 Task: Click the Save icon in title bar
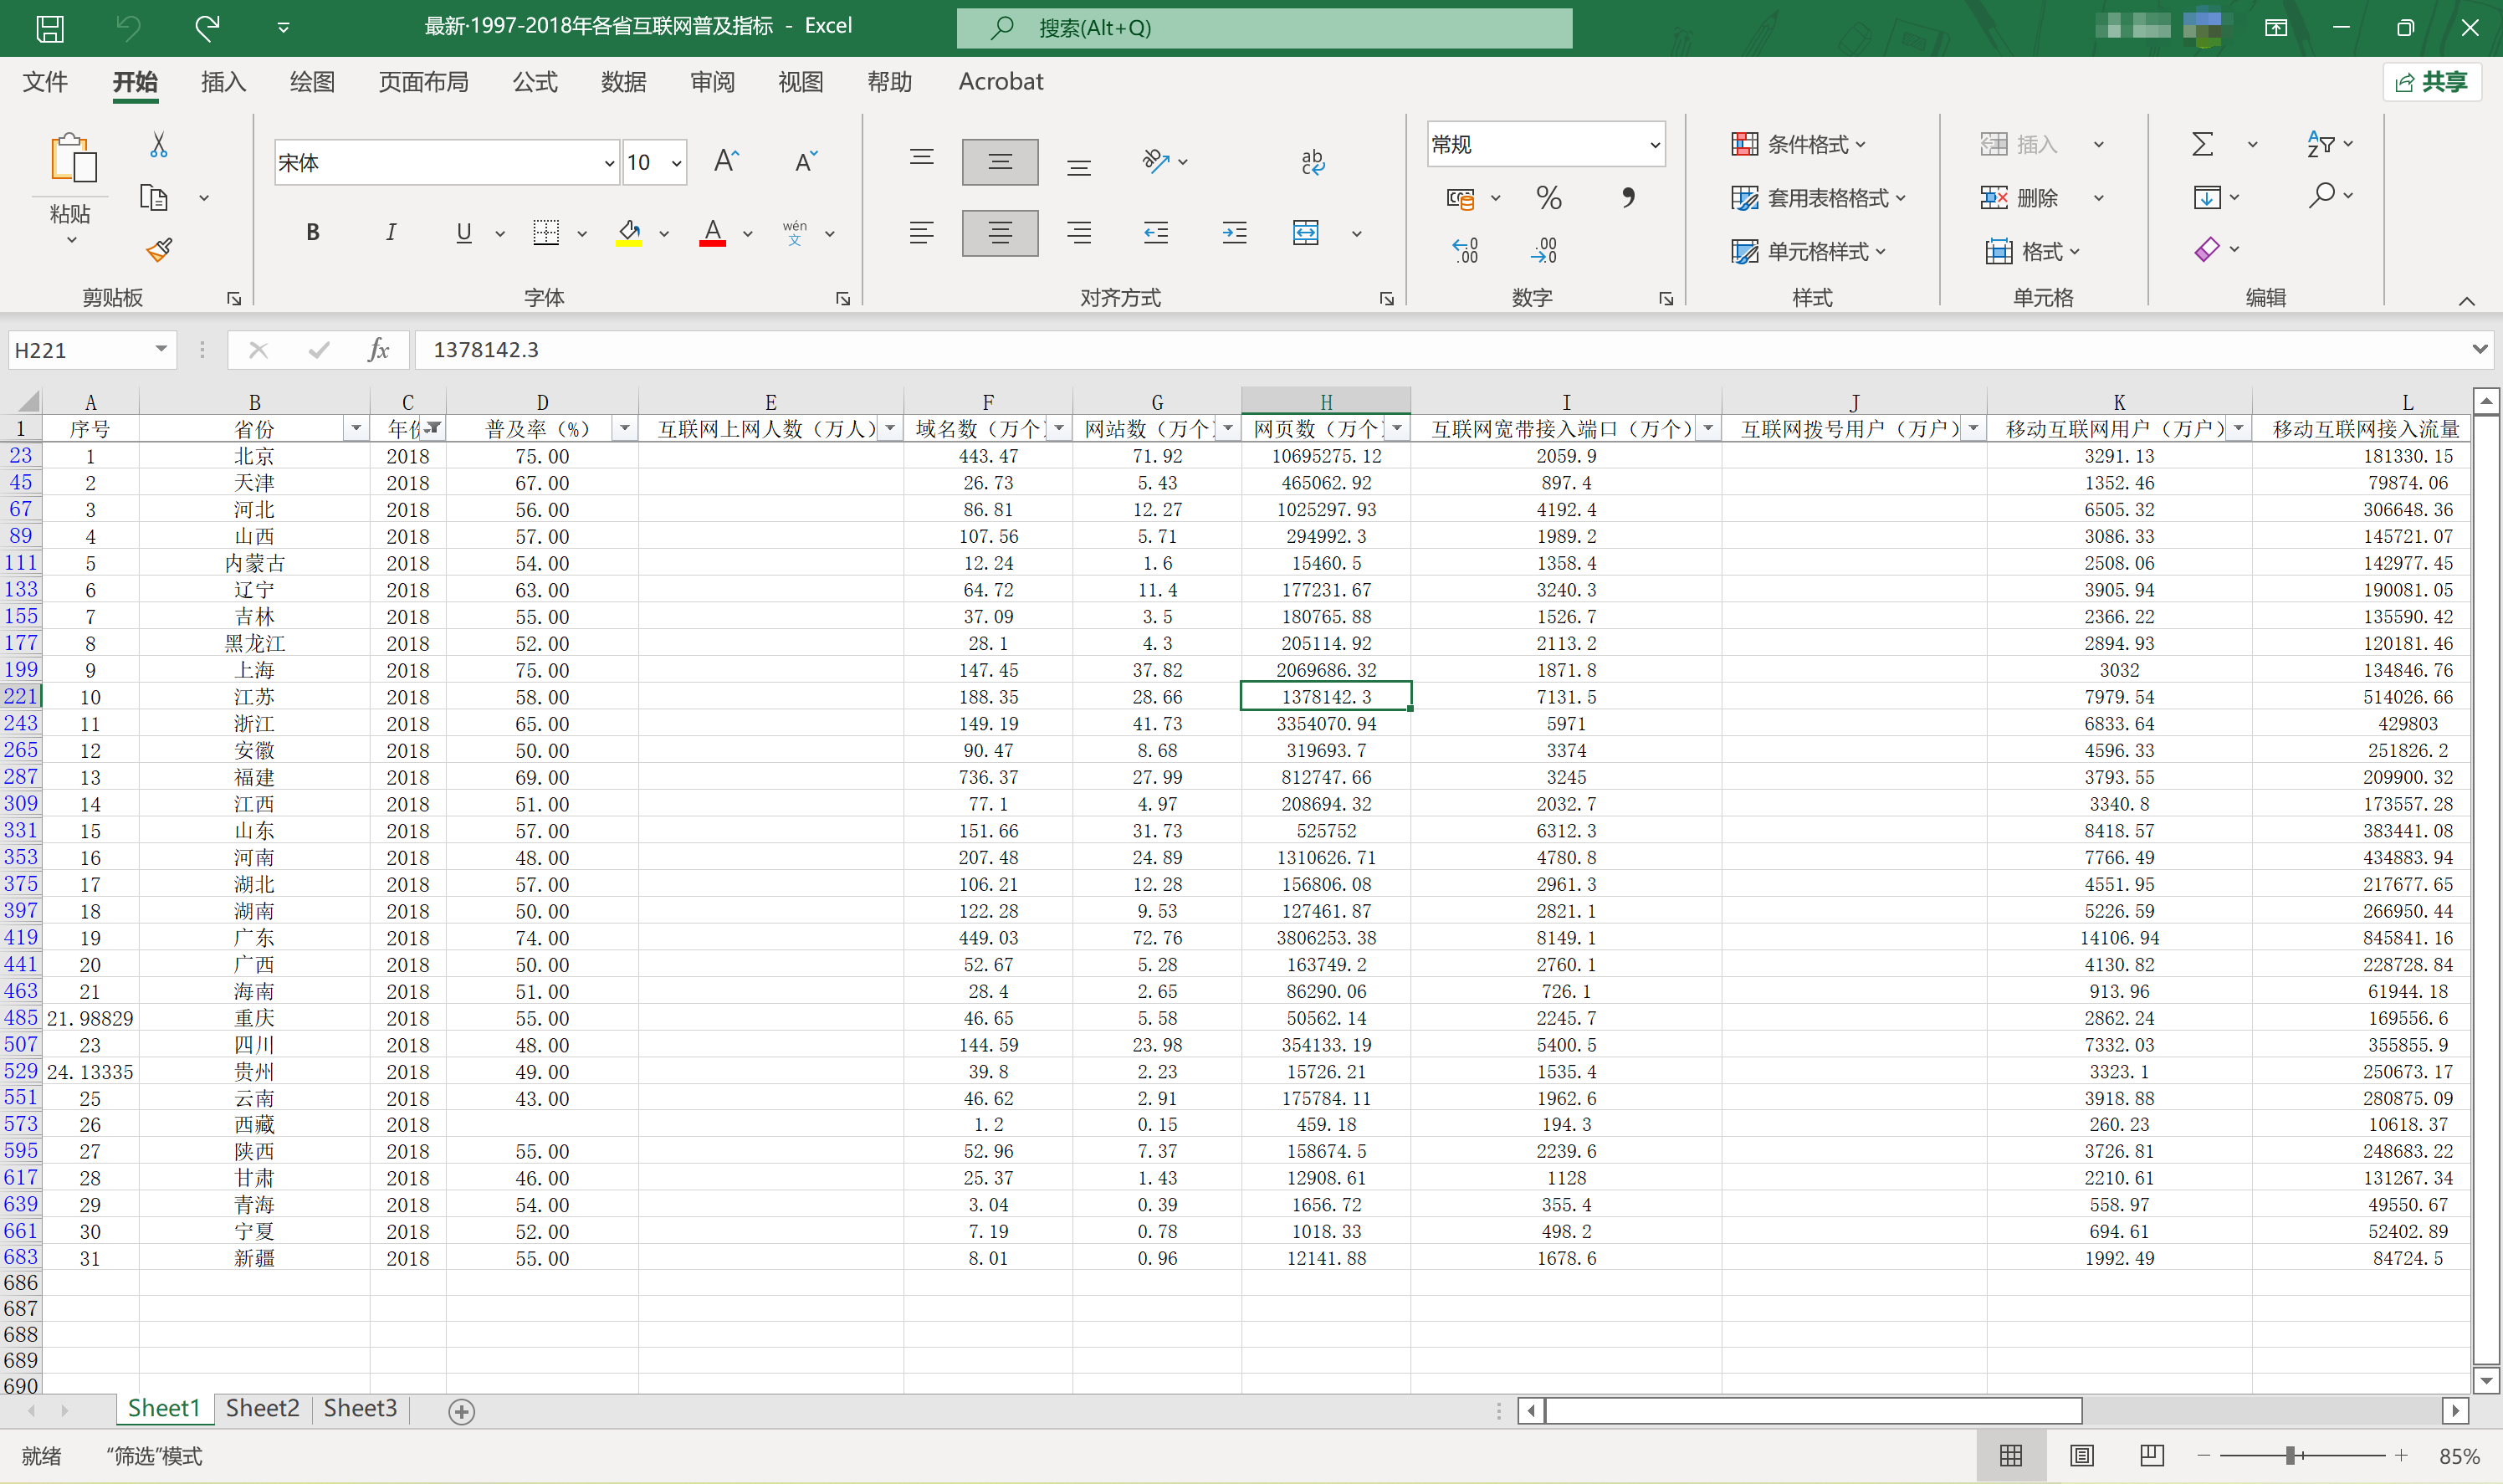(50, 27)
